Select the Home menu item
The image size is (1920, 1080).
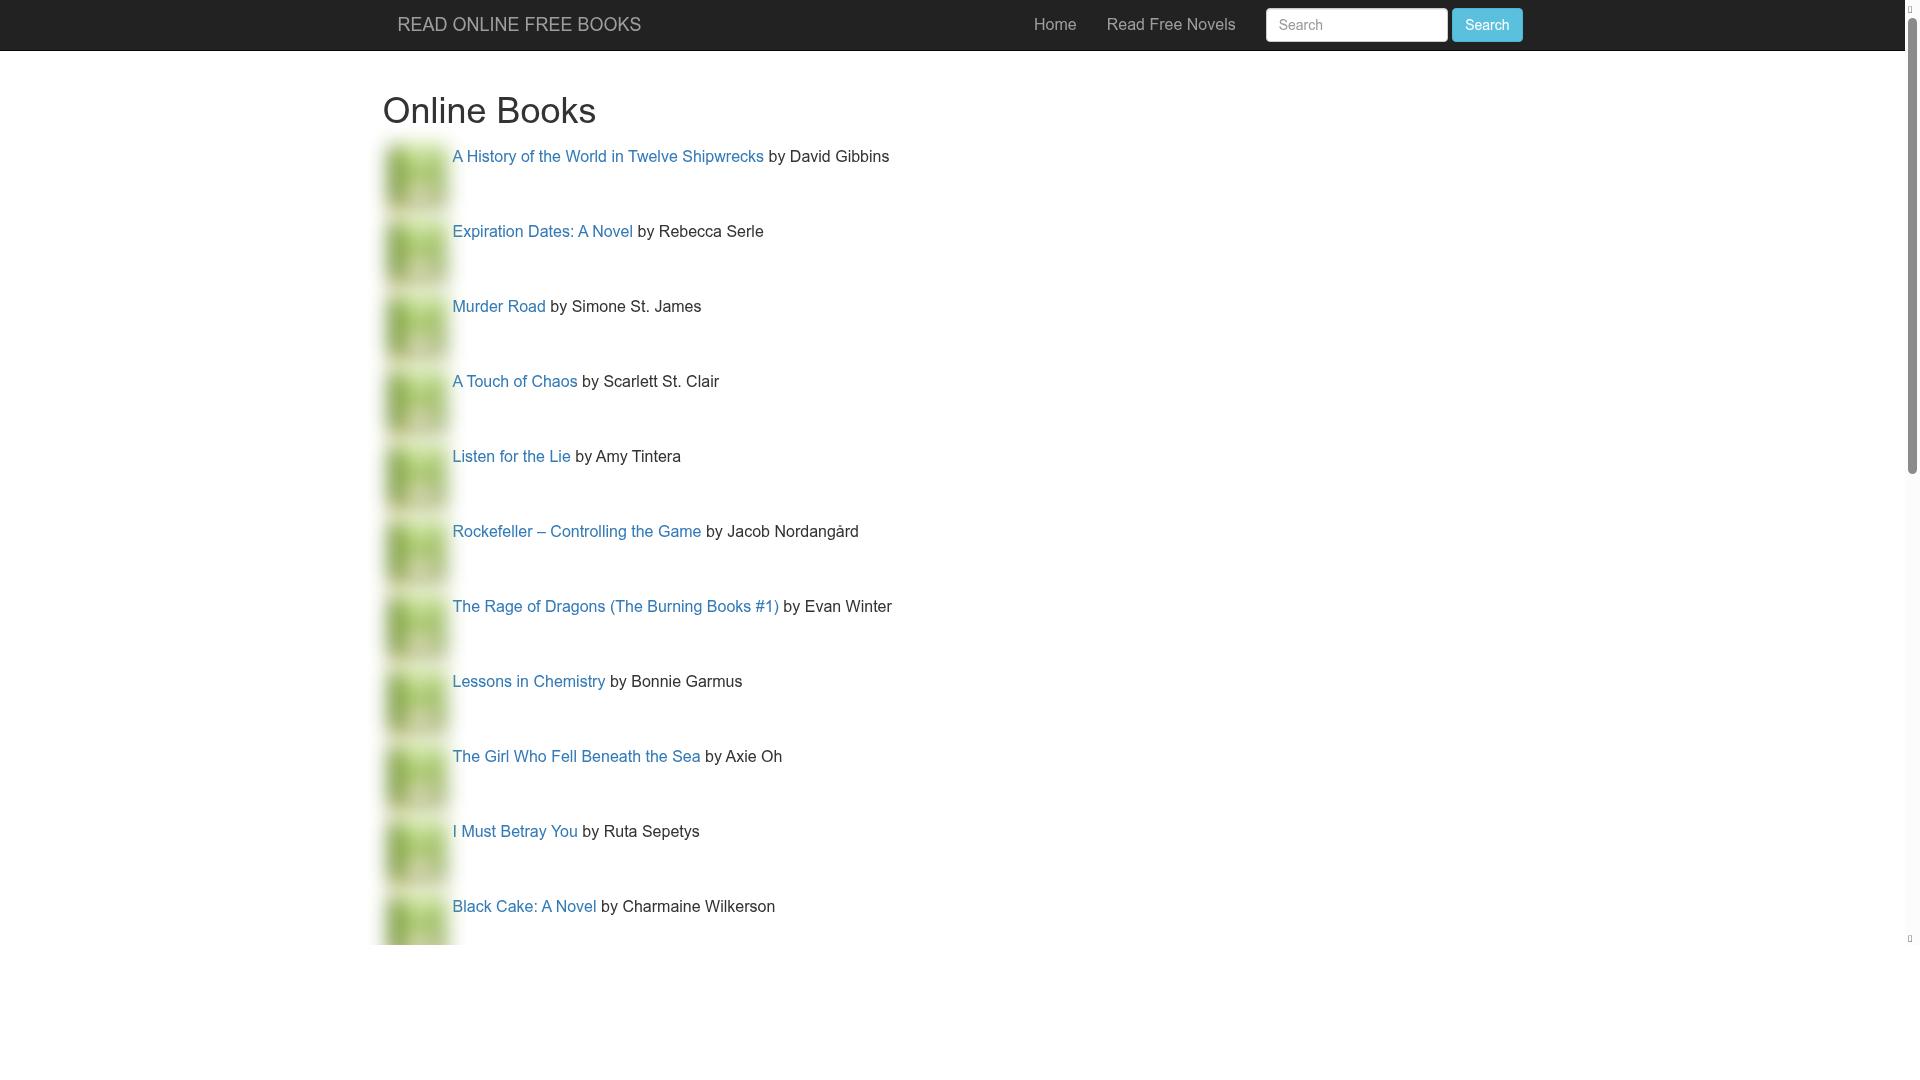pos(1055,24)
